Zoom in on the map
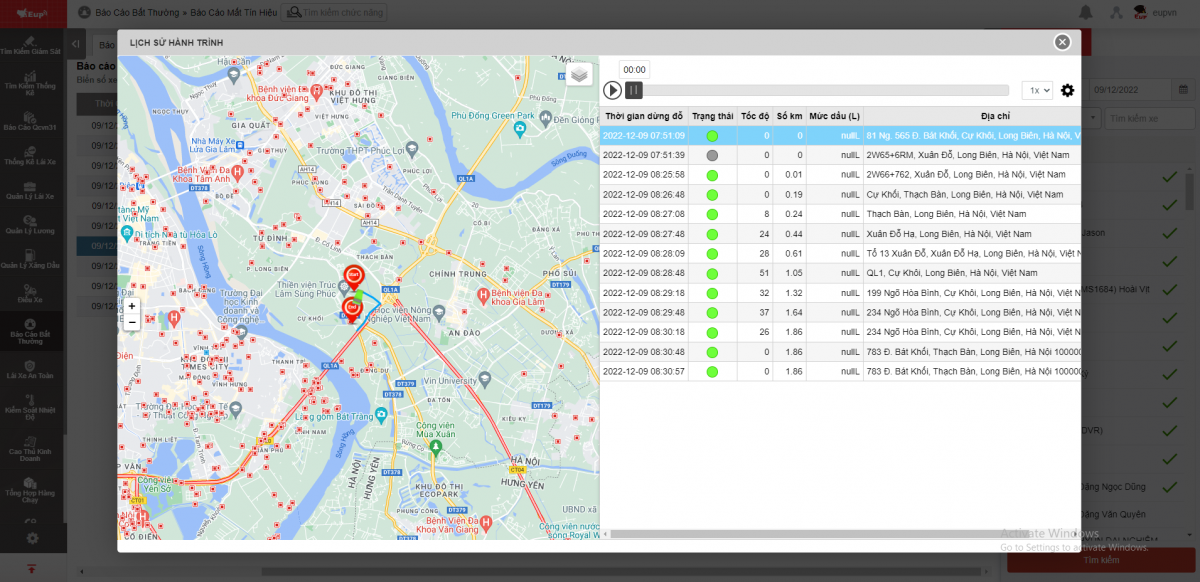Viewport: 1200px width, 582px height. [x=131, y=306]
